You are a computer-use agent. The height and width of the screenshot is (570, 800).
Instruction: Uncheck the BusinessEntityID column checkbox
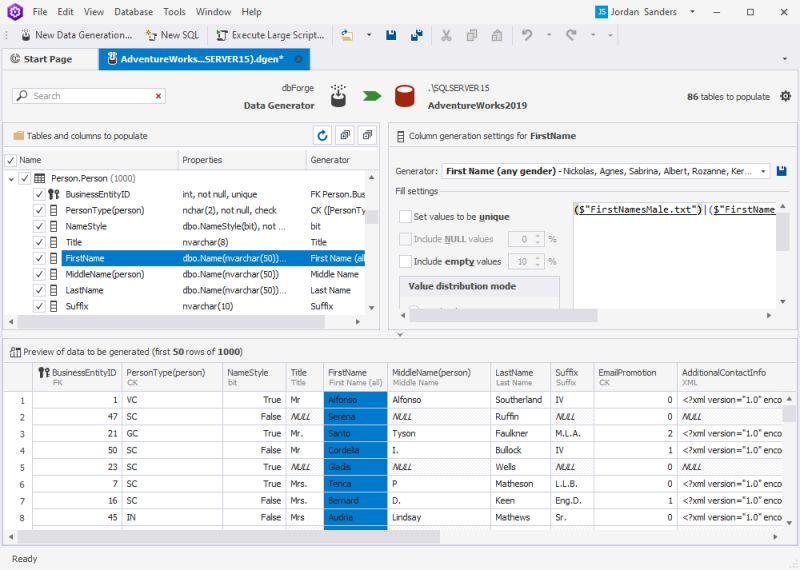(x=39, y=194)
